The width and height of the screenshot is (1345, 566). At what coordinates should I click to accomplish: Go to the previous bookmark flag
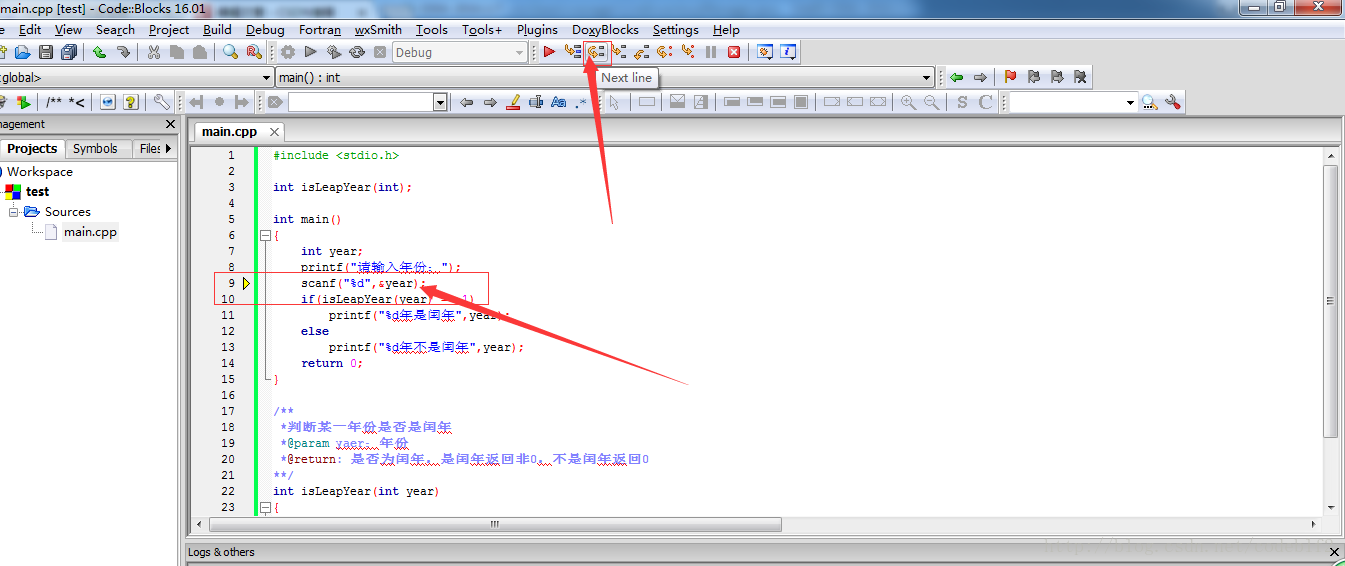click(1033, 77)
